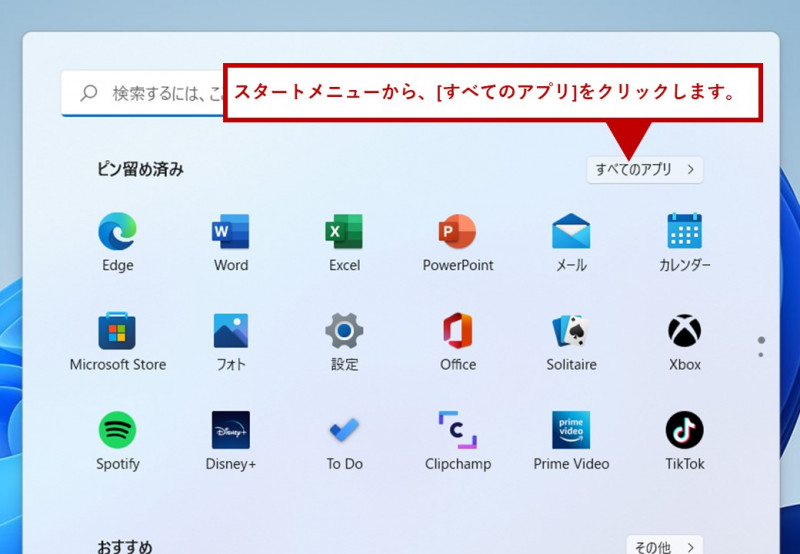
Task: Open the Edge browser app
Action: pyautogui.click(x=117, y=232)
